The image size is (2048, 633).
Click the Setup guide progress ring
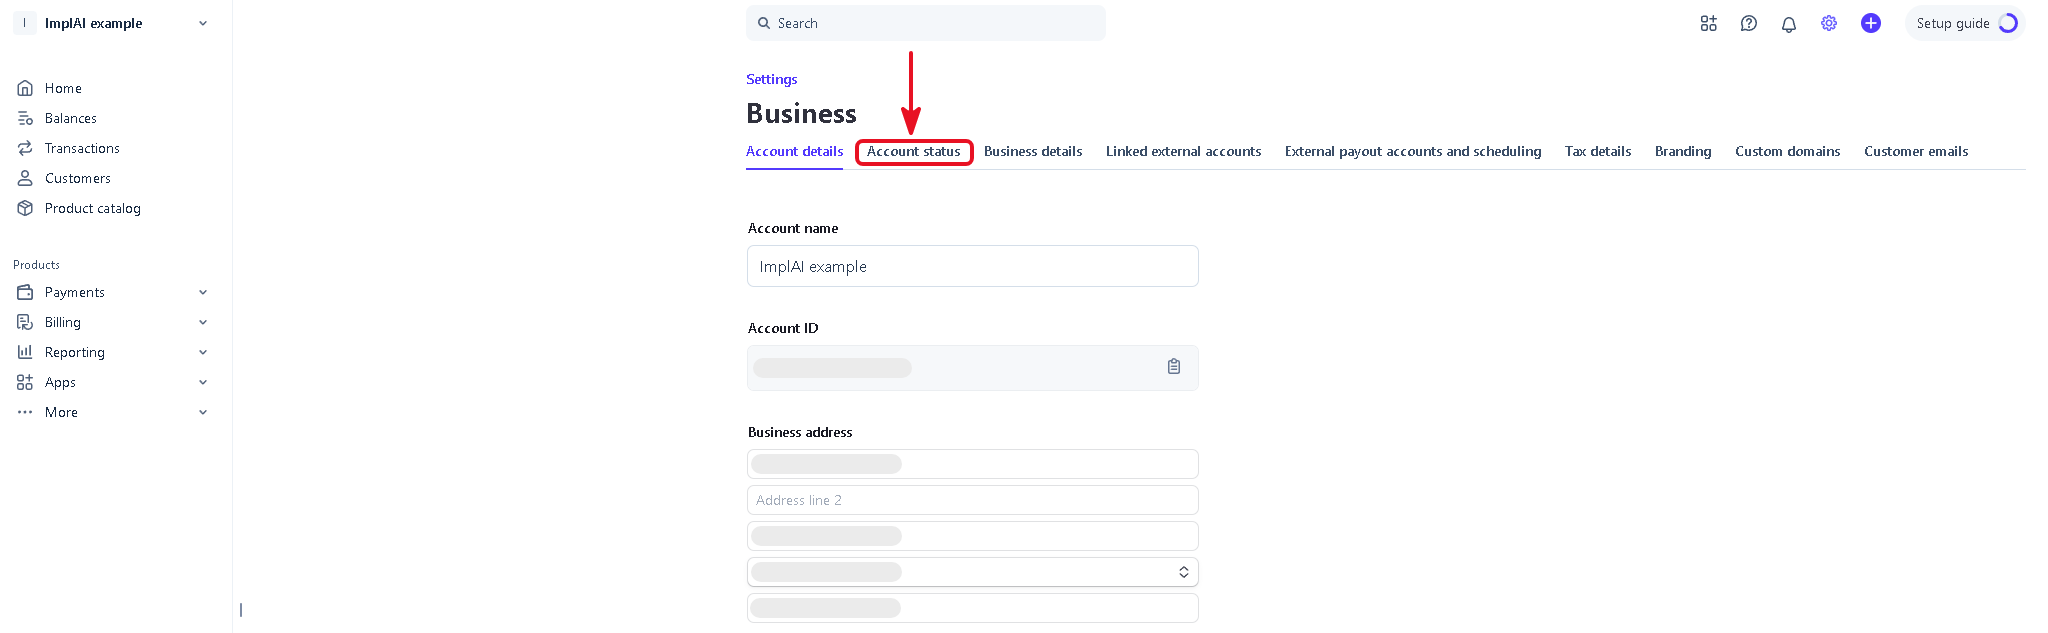pyautogui.click(x=2008, y=23)
